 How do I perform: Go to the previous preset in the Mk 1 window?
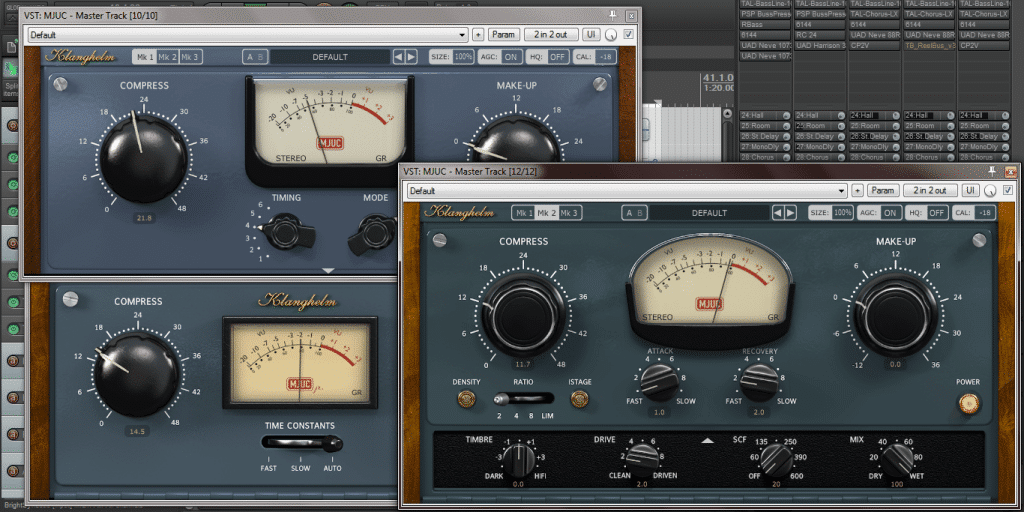pos(398,57)
